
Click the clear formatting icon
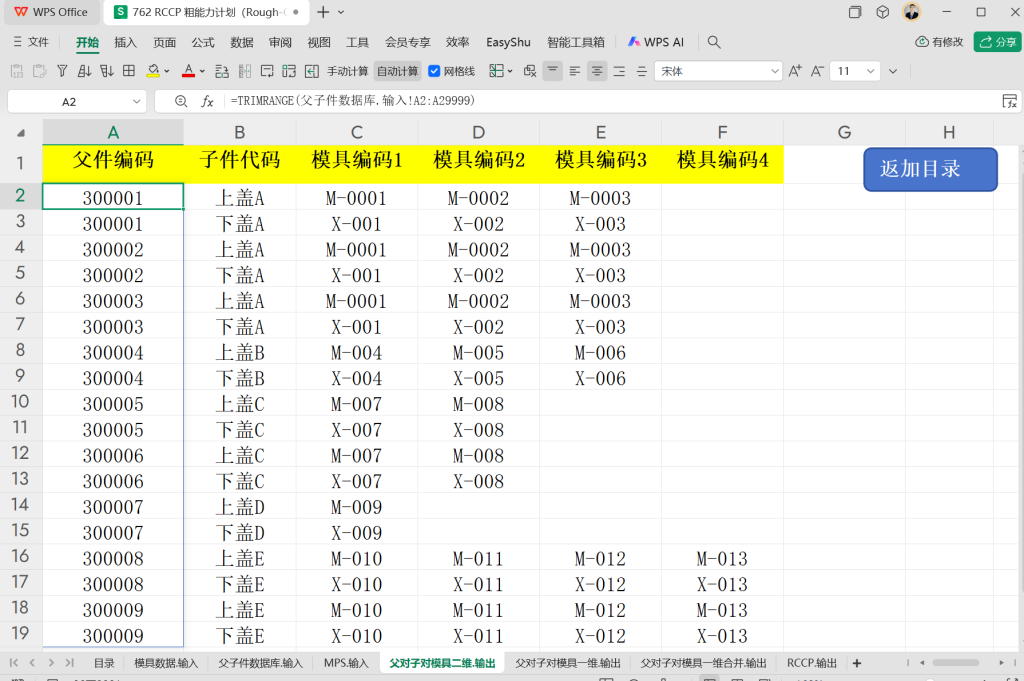tap(530, 71)
